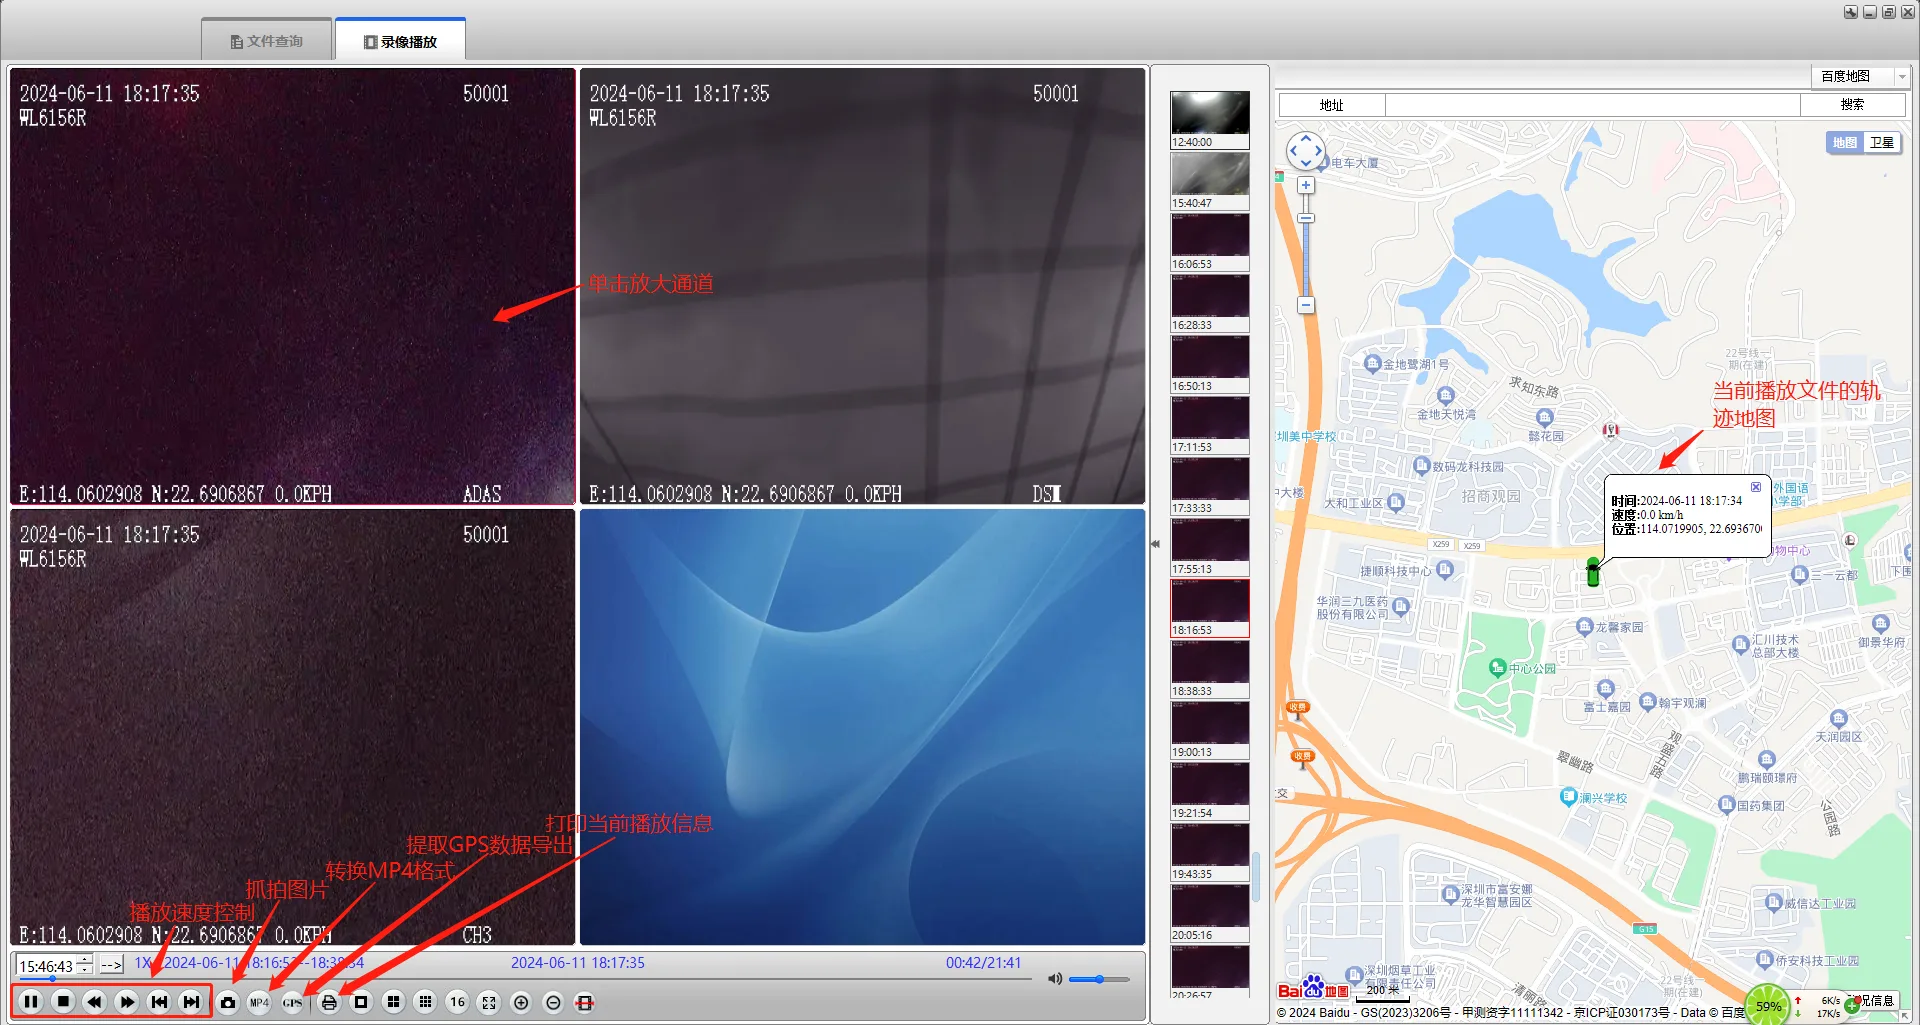Click the circled minus icon in the toolbar
The height and width of the screenshot is (1025, 1920).
coord(553,1002)
